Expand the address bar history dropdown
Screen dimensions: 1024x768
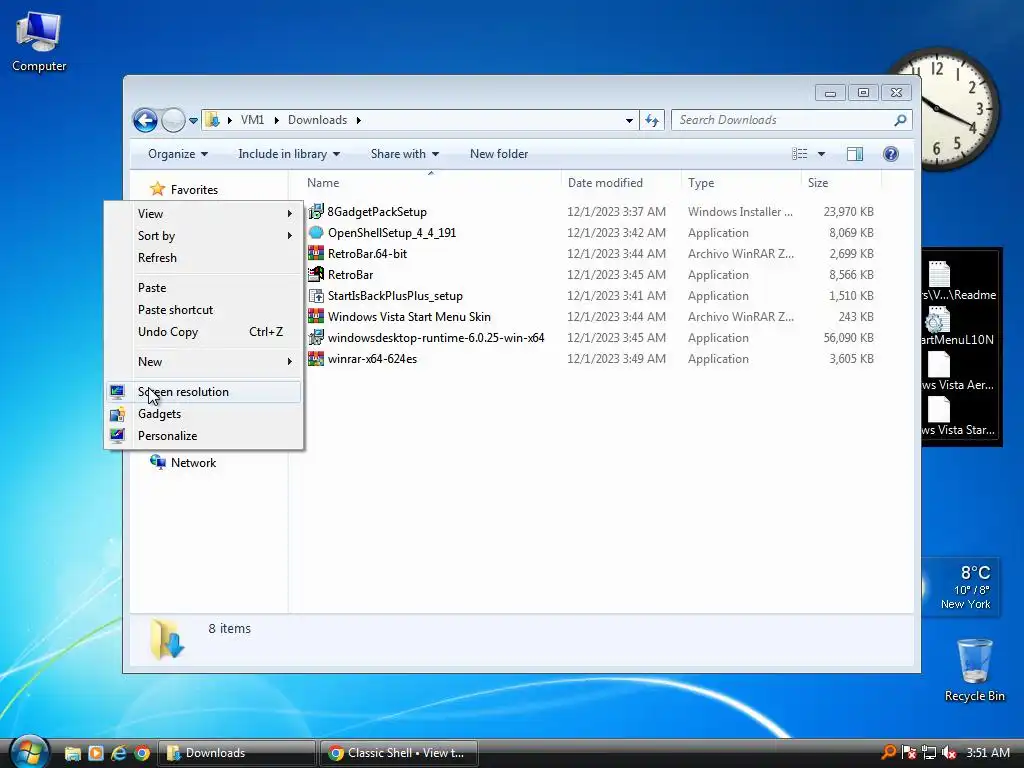pyautogui.click(x=629, y=121)
